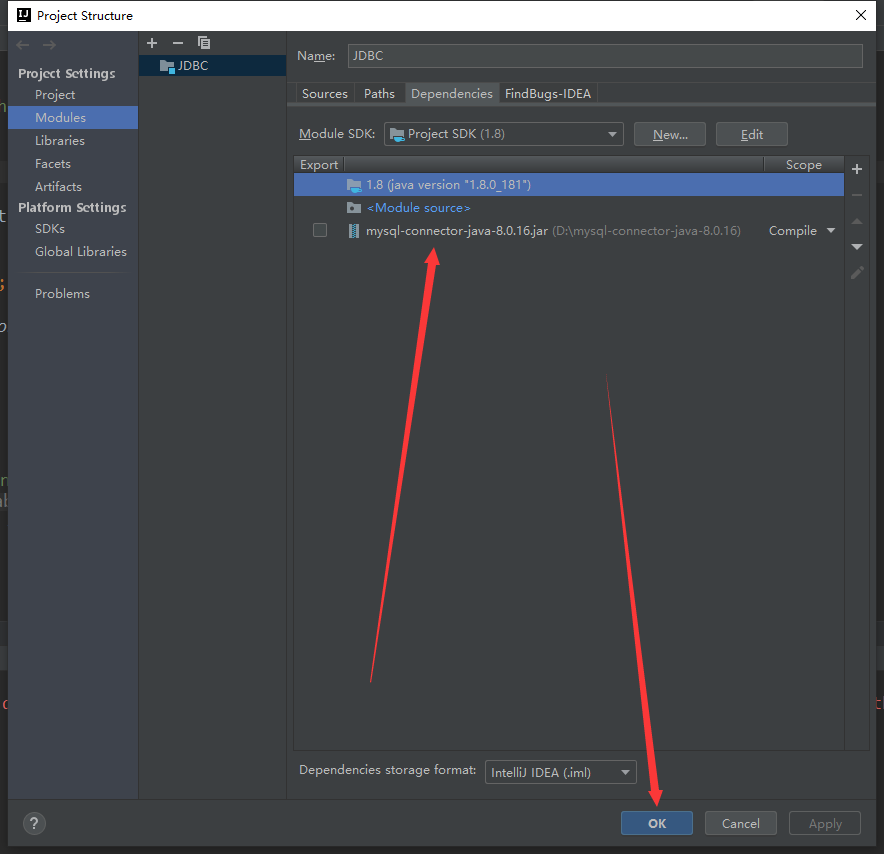Select 1.8 java version dependency row
The height and width of the screenshot is (854, 884).
[568, 185]
